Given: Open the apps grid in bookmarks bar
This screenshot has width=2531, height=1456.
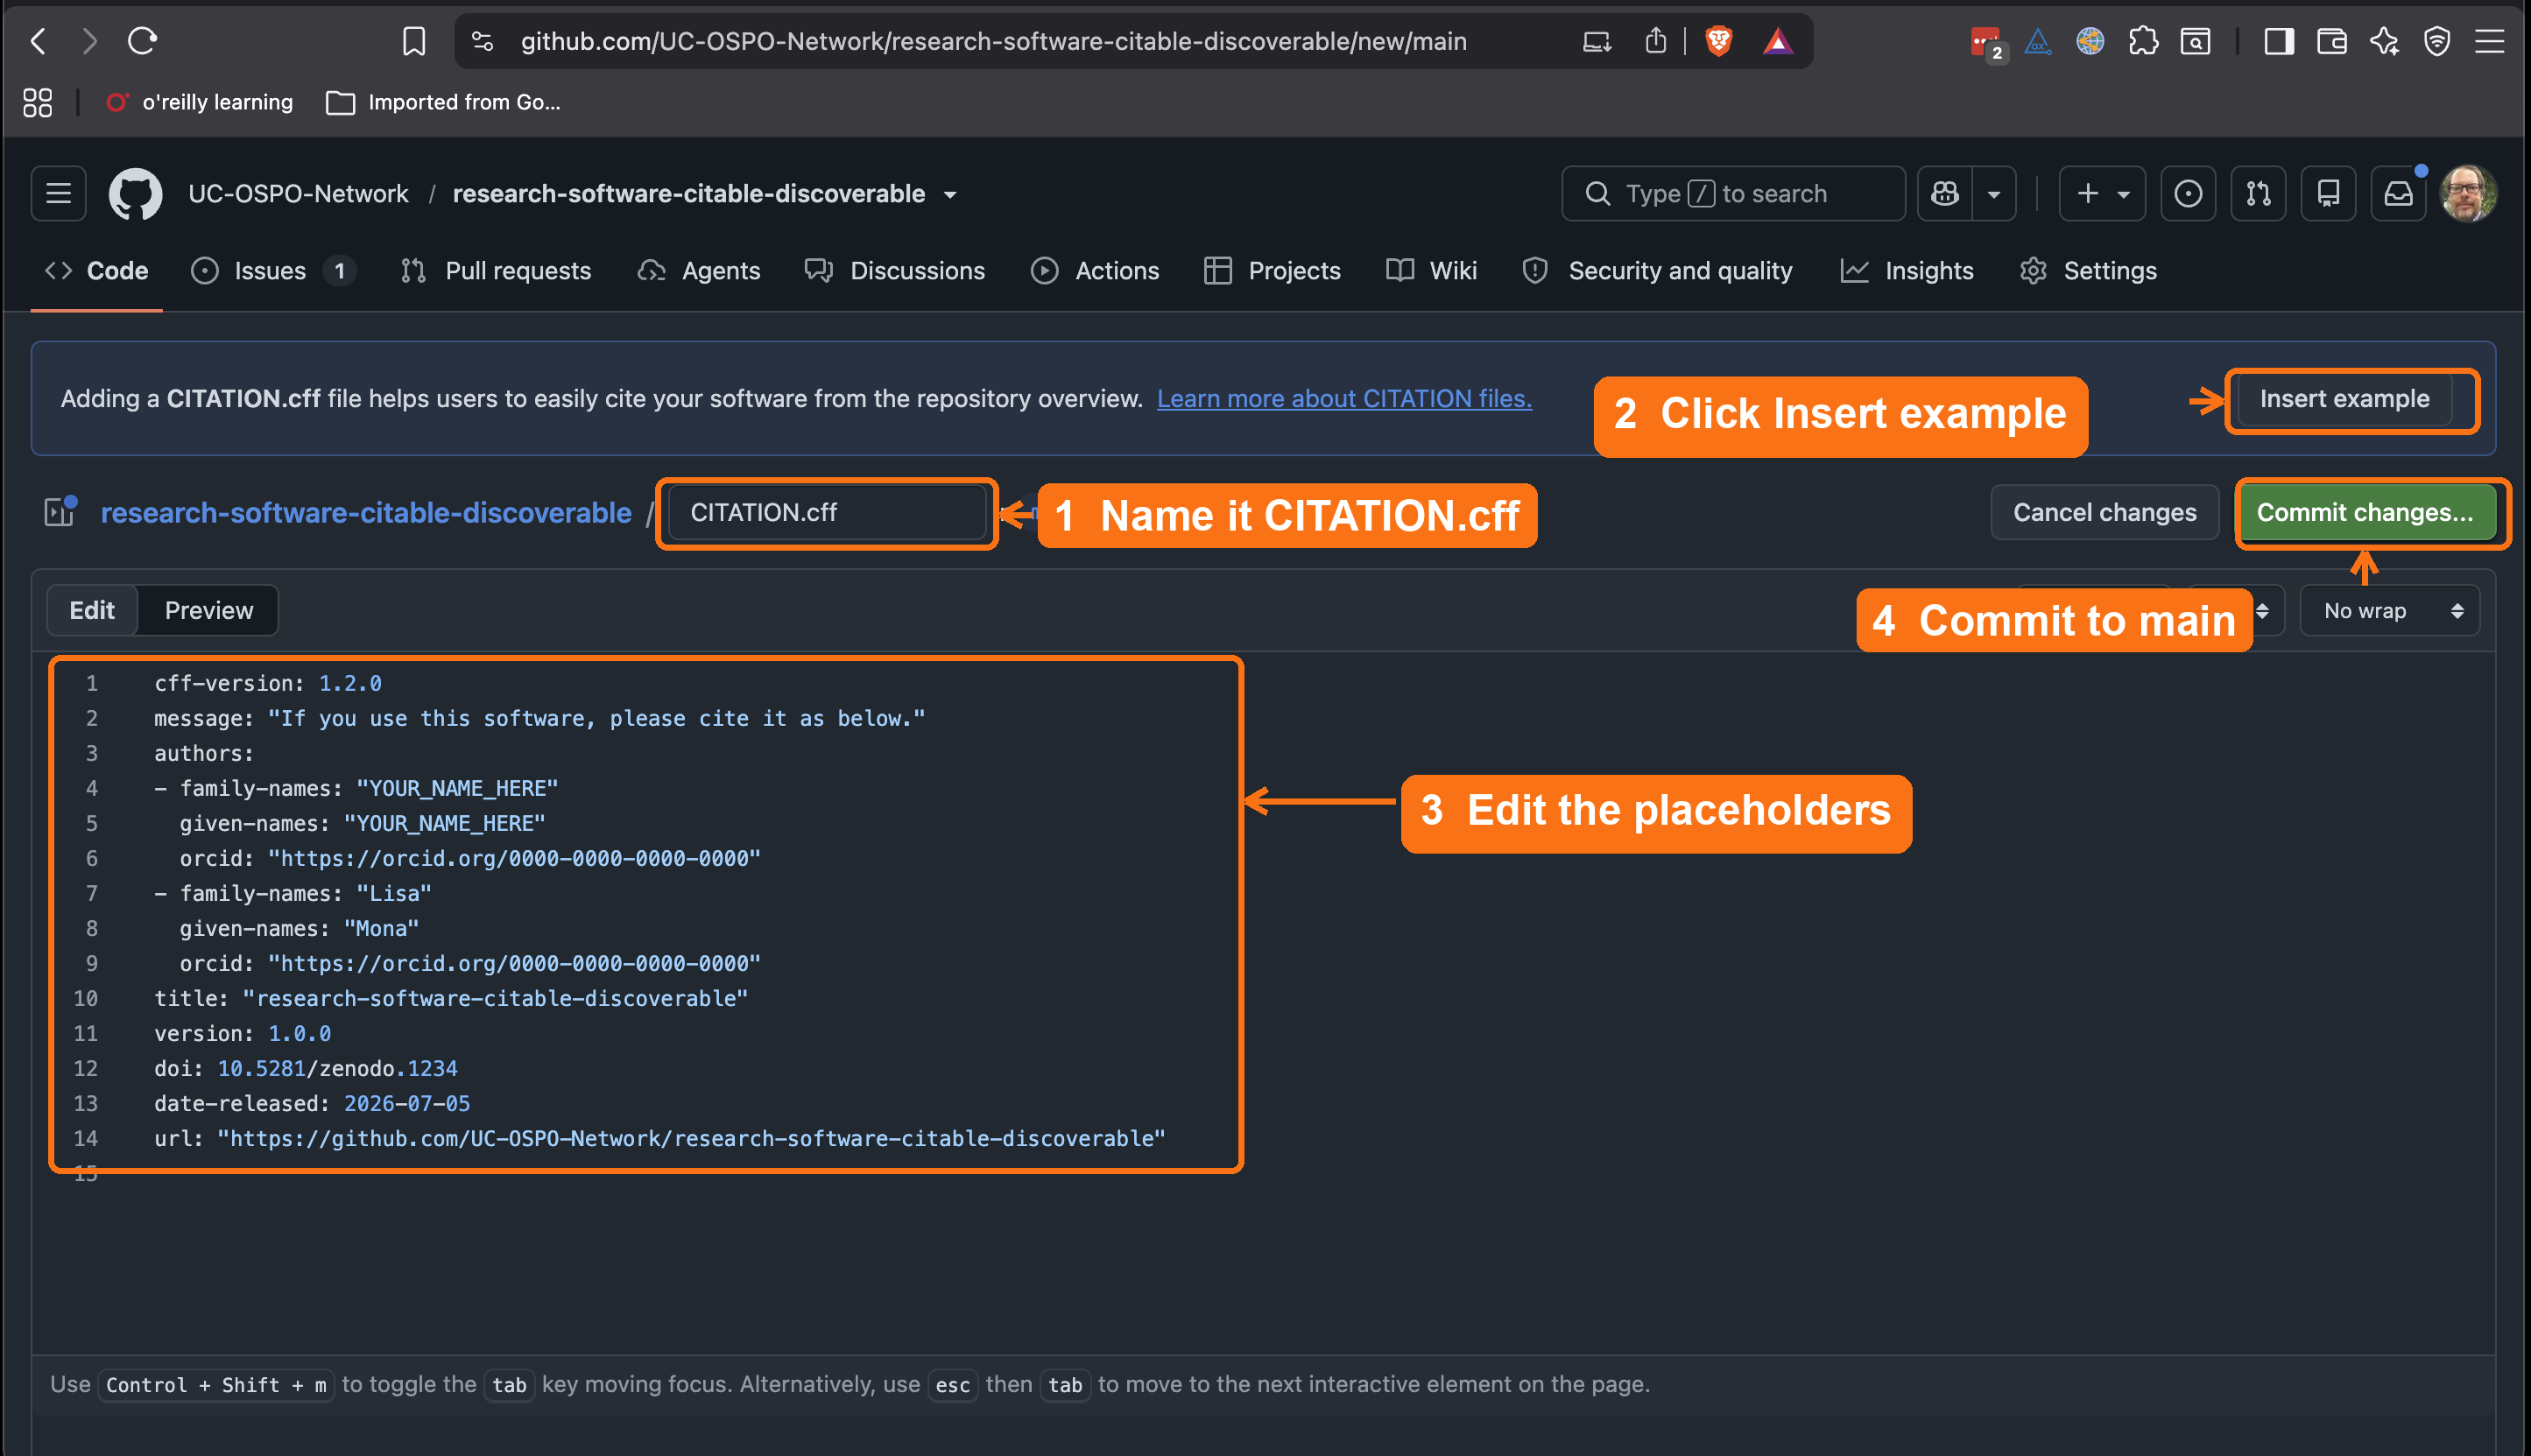Looking at the screenshot, I should coord(38,102).
